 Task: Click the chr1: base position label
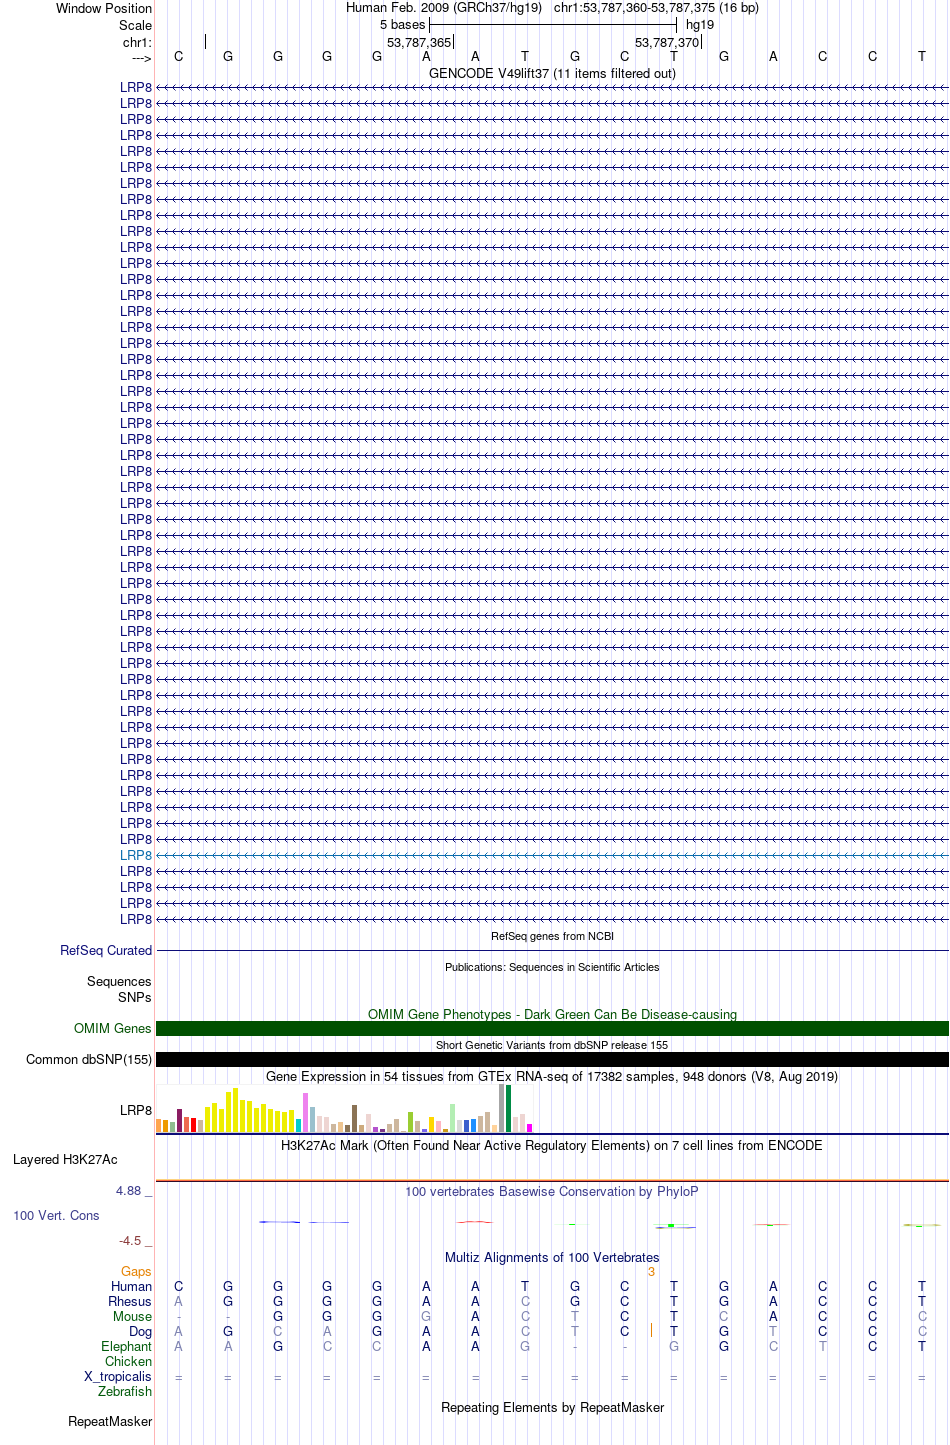(x=137, y=42)
